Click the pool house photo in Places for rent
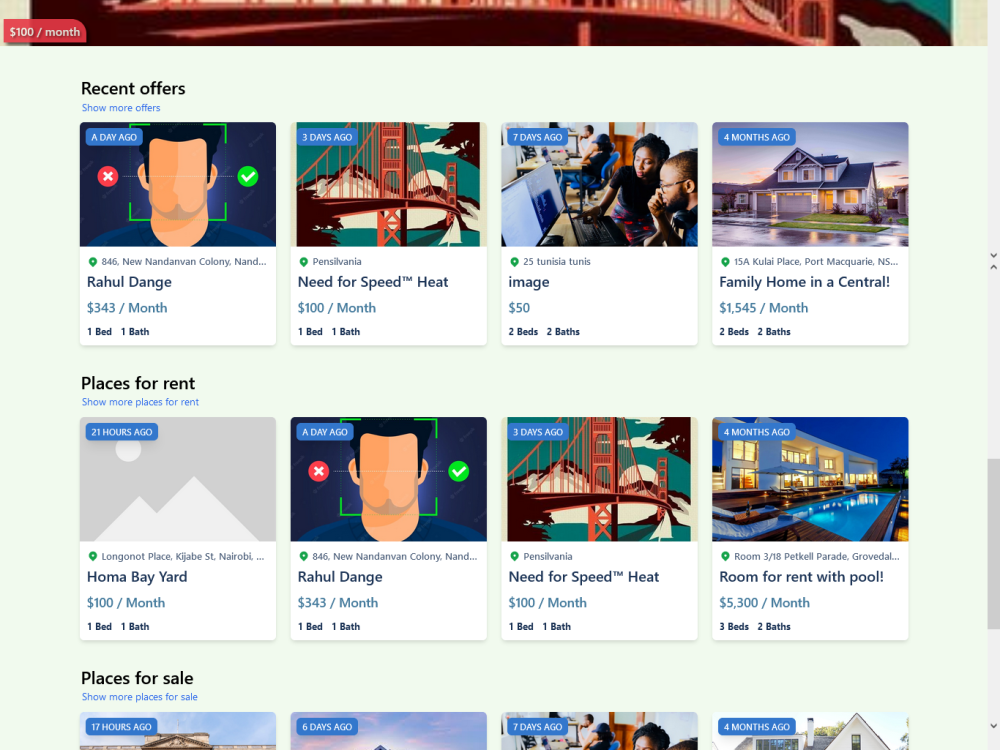 (x=810, y=479)
